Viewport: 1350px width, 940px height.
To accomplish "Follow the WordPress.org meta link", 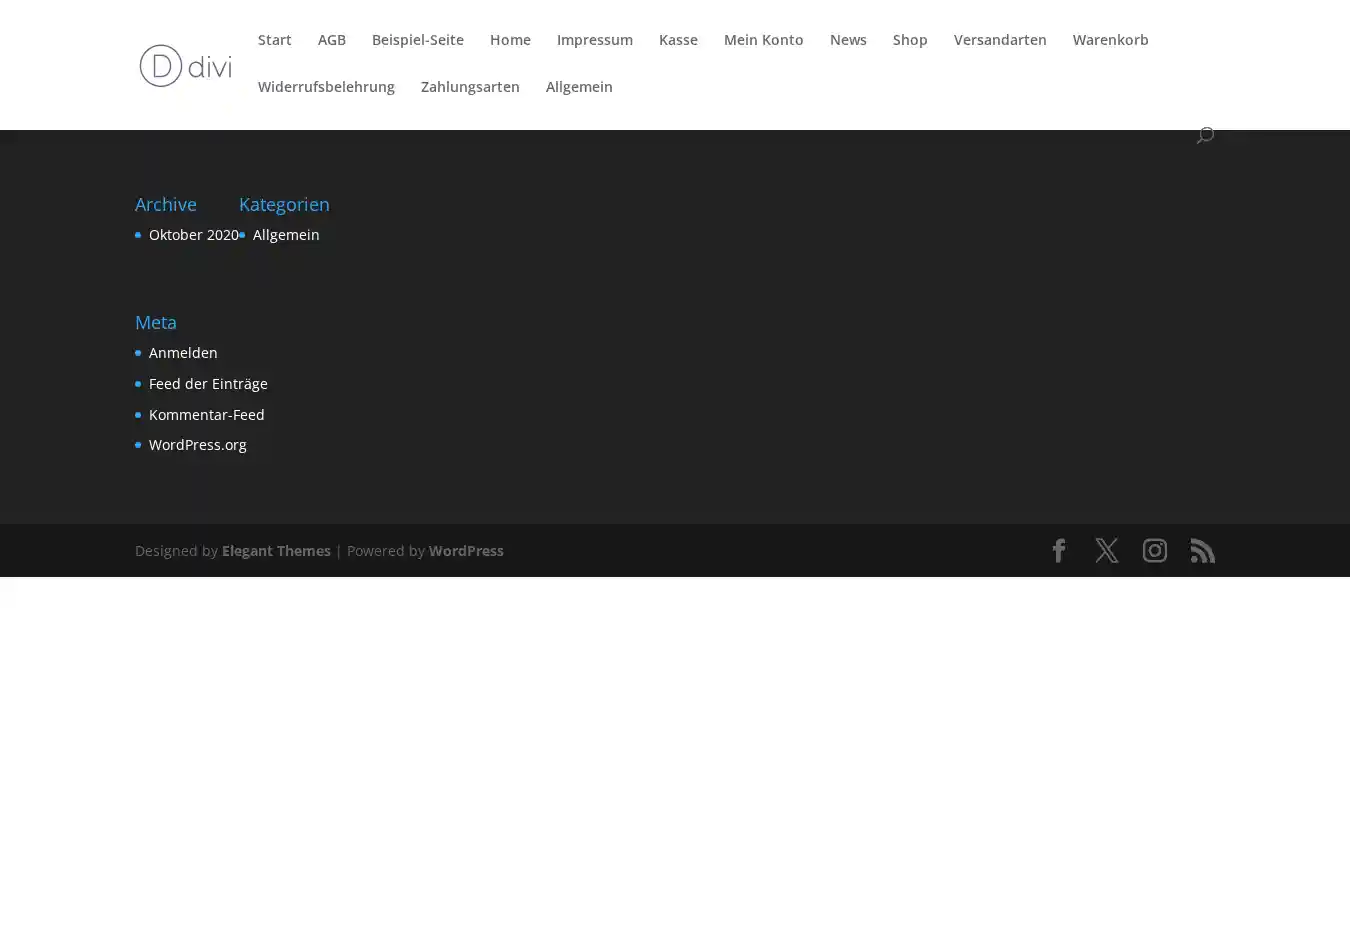I will 197,445.
